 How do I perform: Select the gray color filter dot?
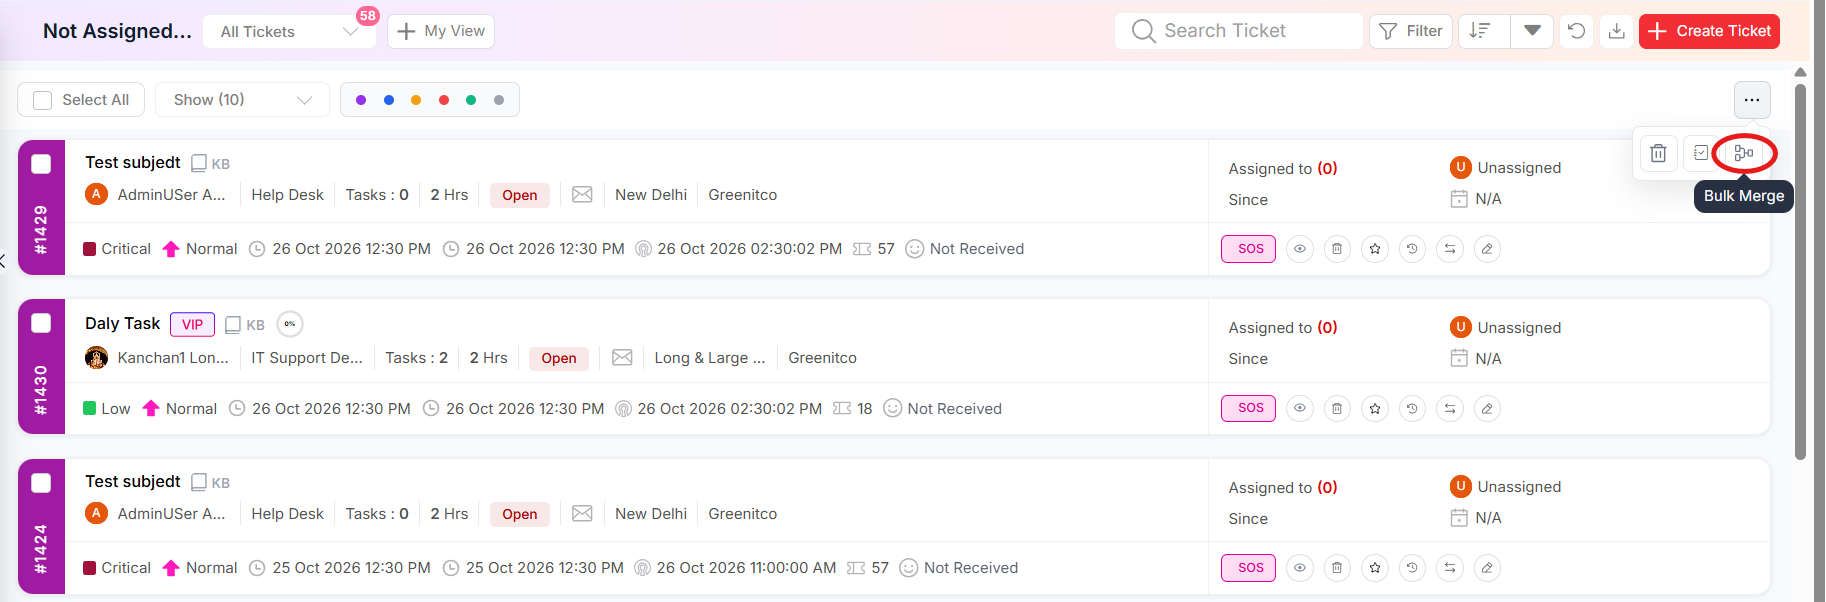[x=499, y=100]
